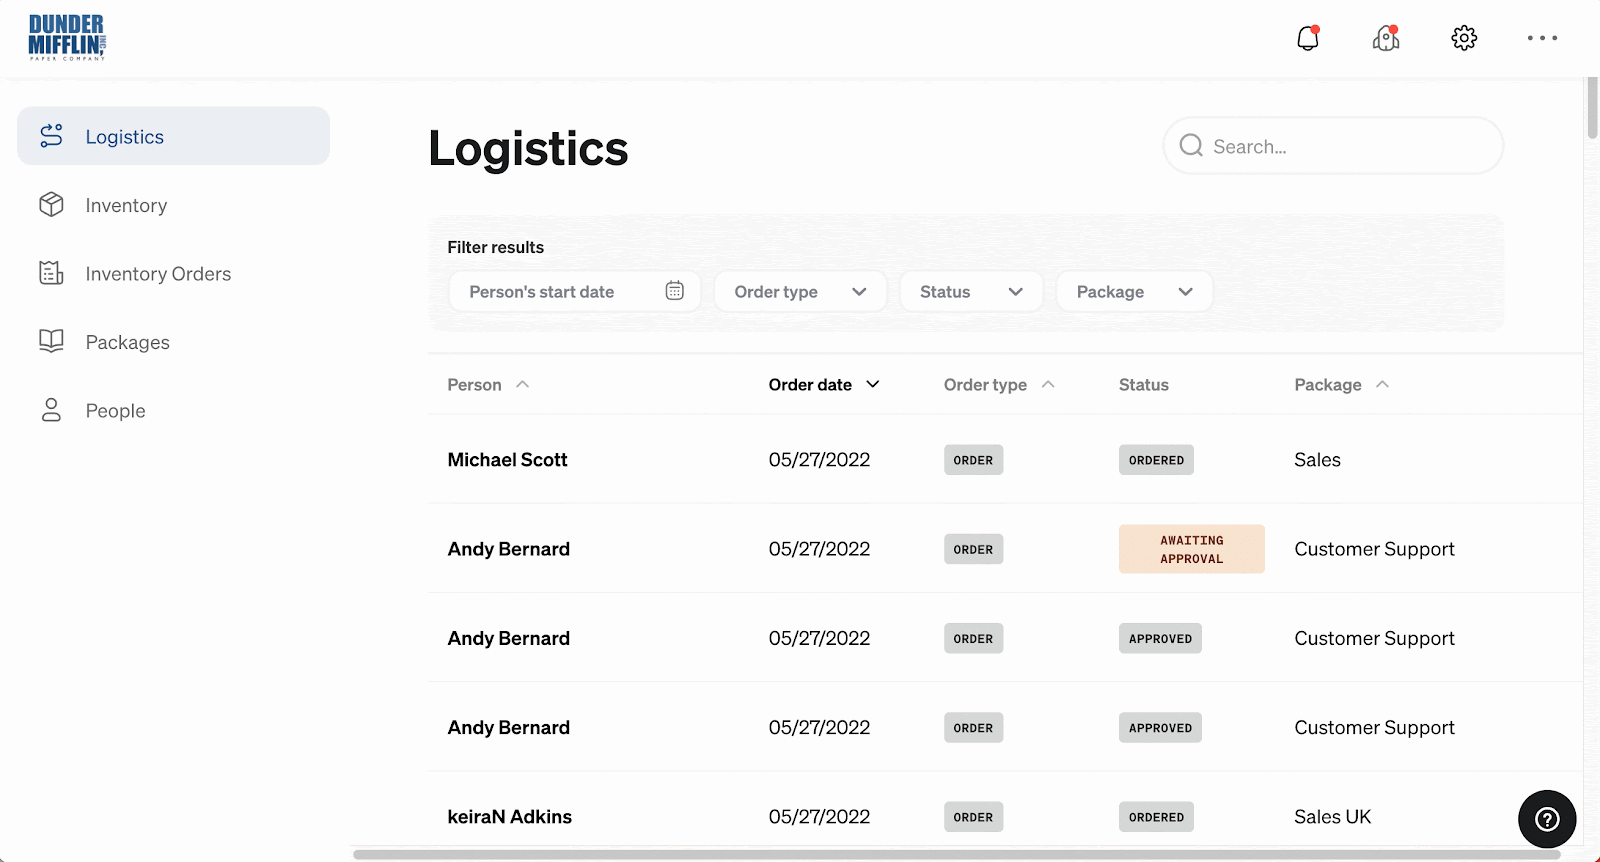Open the help question mark button
This screenshot has height=862, width=1600.
point(1547,819)
